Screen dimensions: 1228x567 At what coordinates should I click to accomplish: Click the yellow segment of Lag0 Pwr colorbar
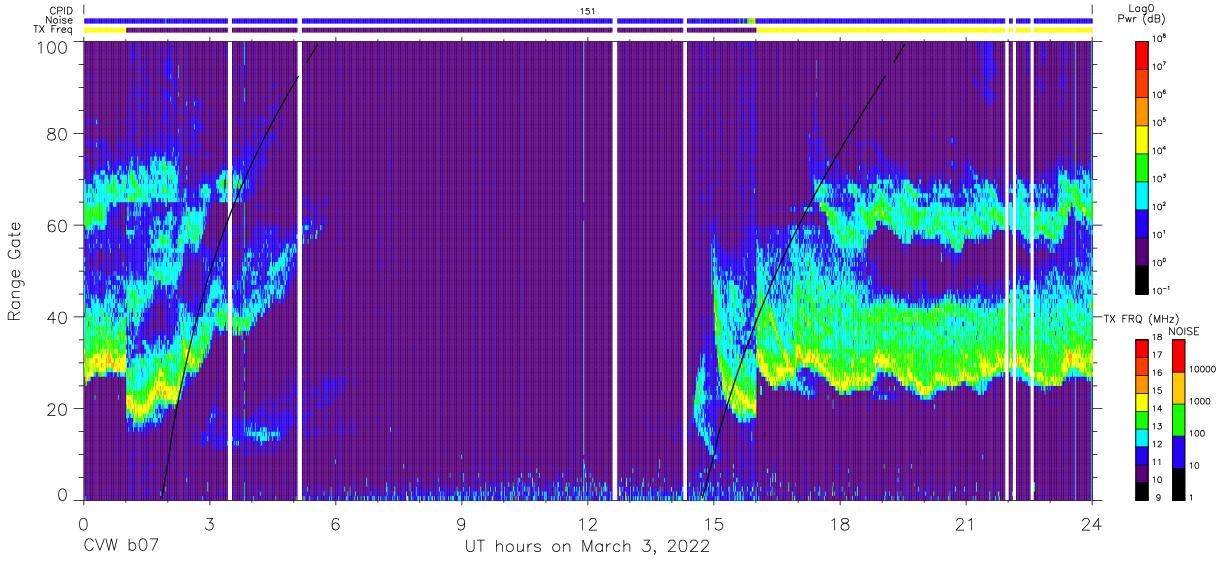click(x=1142, y=137)
